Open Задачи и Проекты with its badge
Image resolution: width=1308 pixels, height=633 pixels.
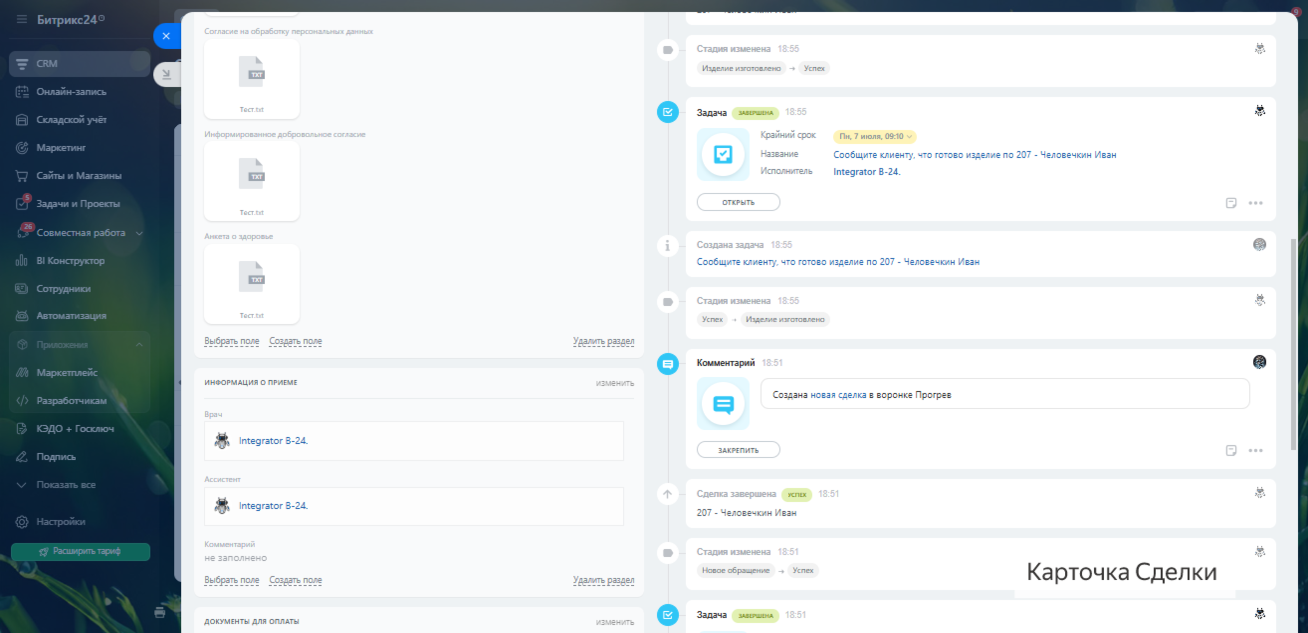[x=79, y=203]
